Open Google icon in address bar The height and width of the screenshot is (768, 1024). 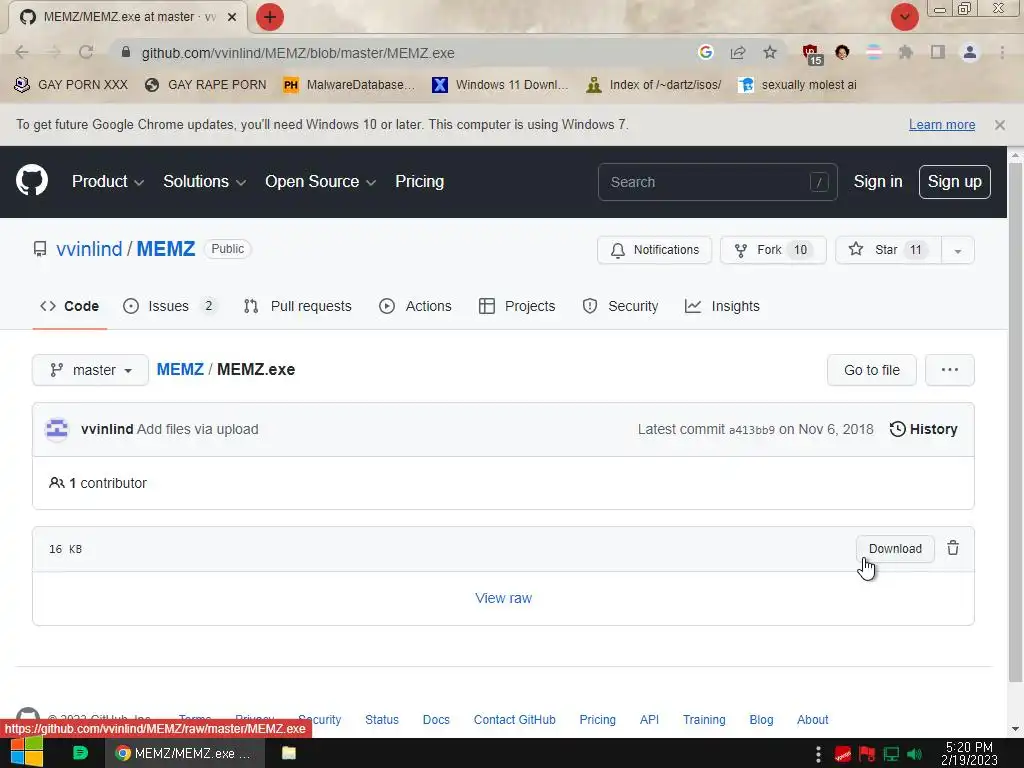coord(705,52)
